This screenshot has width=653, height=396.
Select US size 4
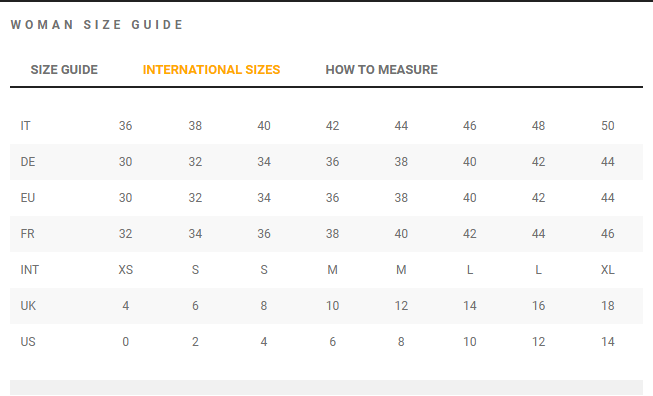pos(264,342)
